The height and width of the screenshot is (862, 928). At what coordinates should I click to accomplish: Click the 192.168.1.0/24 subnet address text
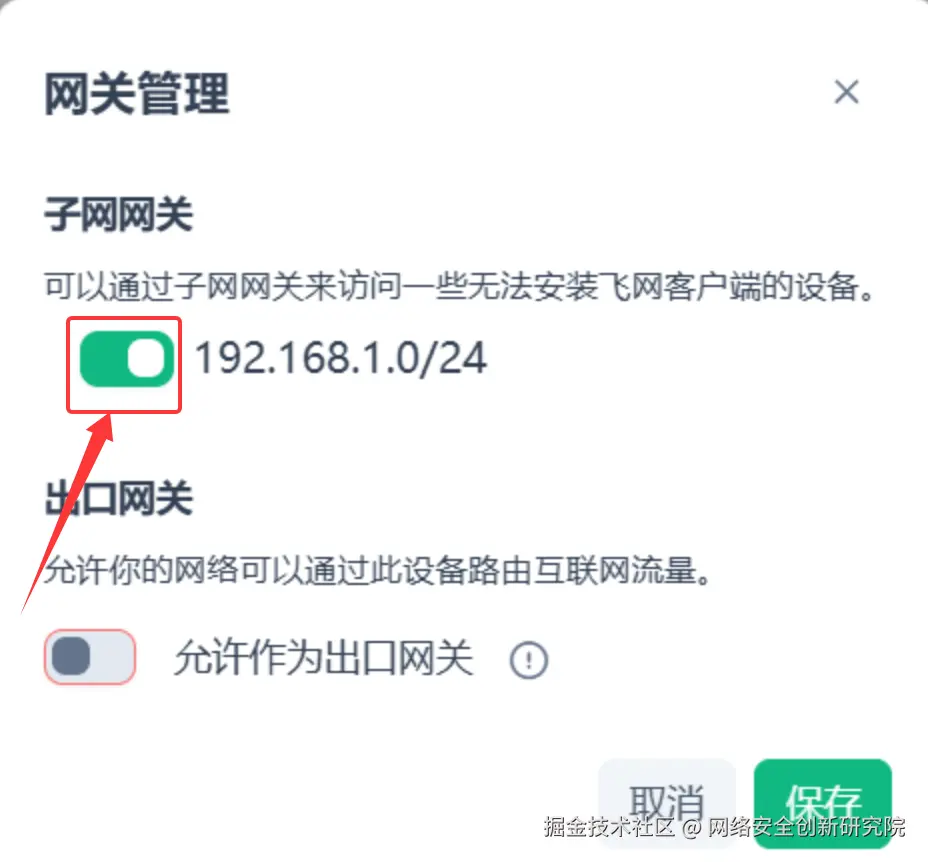pos(341,359)
